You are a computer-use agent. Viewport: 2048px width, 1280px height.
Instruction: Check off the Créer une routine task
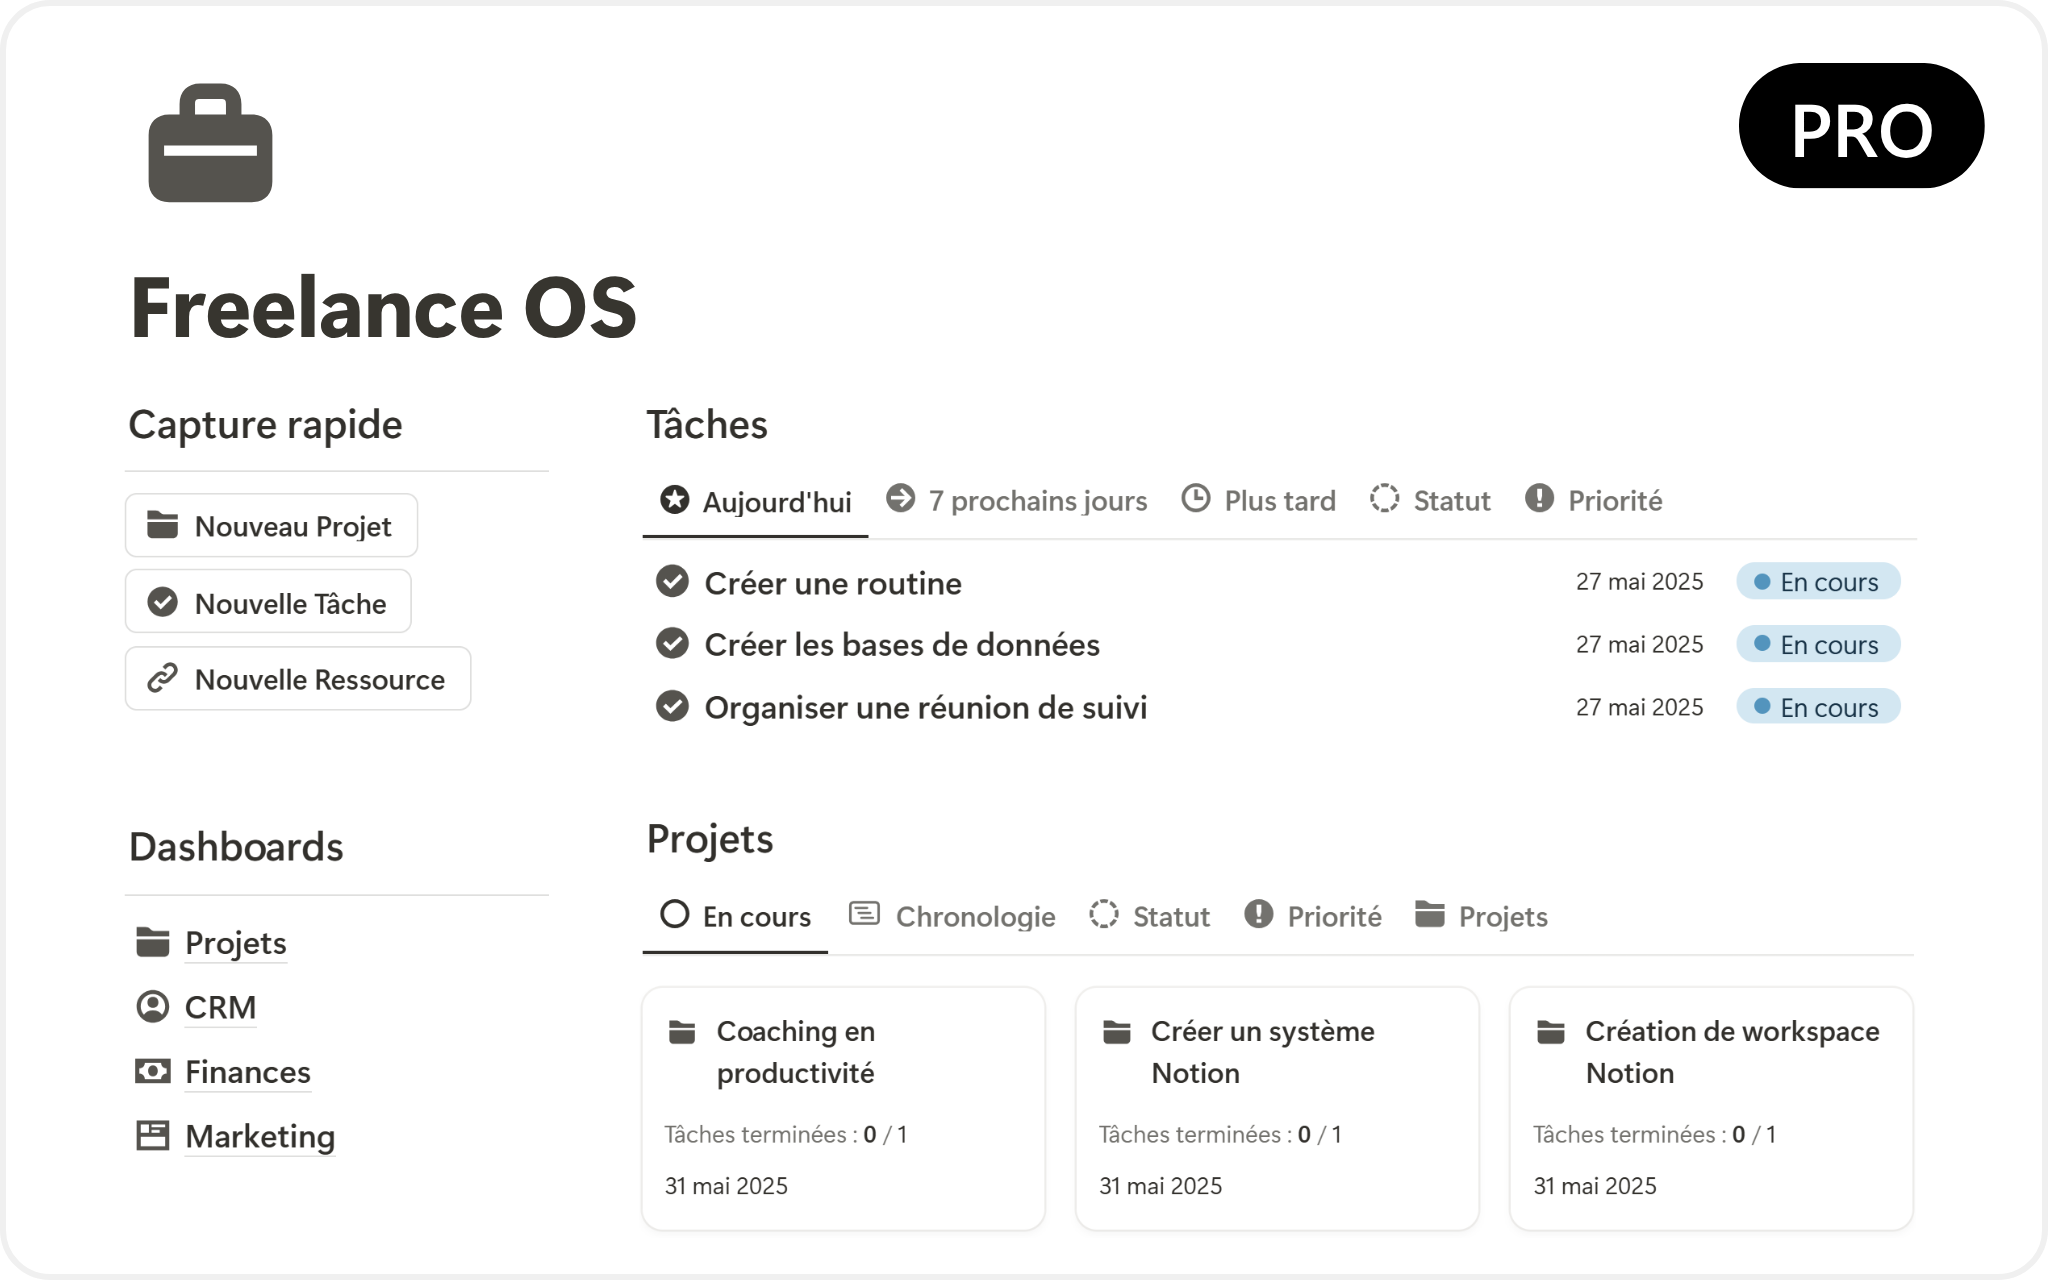[672, 581]
